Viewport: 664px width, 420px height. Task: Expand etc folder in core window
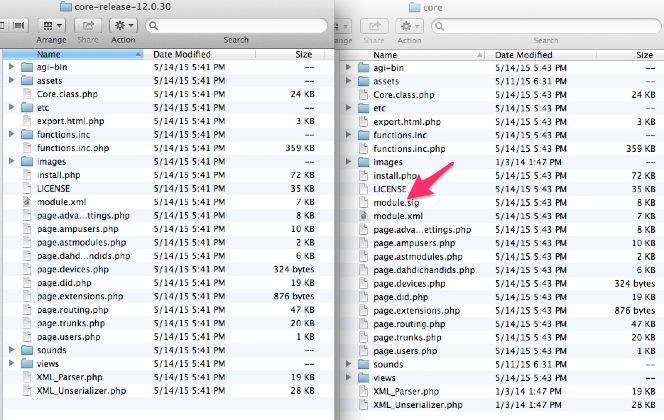[x=348, y=108]
